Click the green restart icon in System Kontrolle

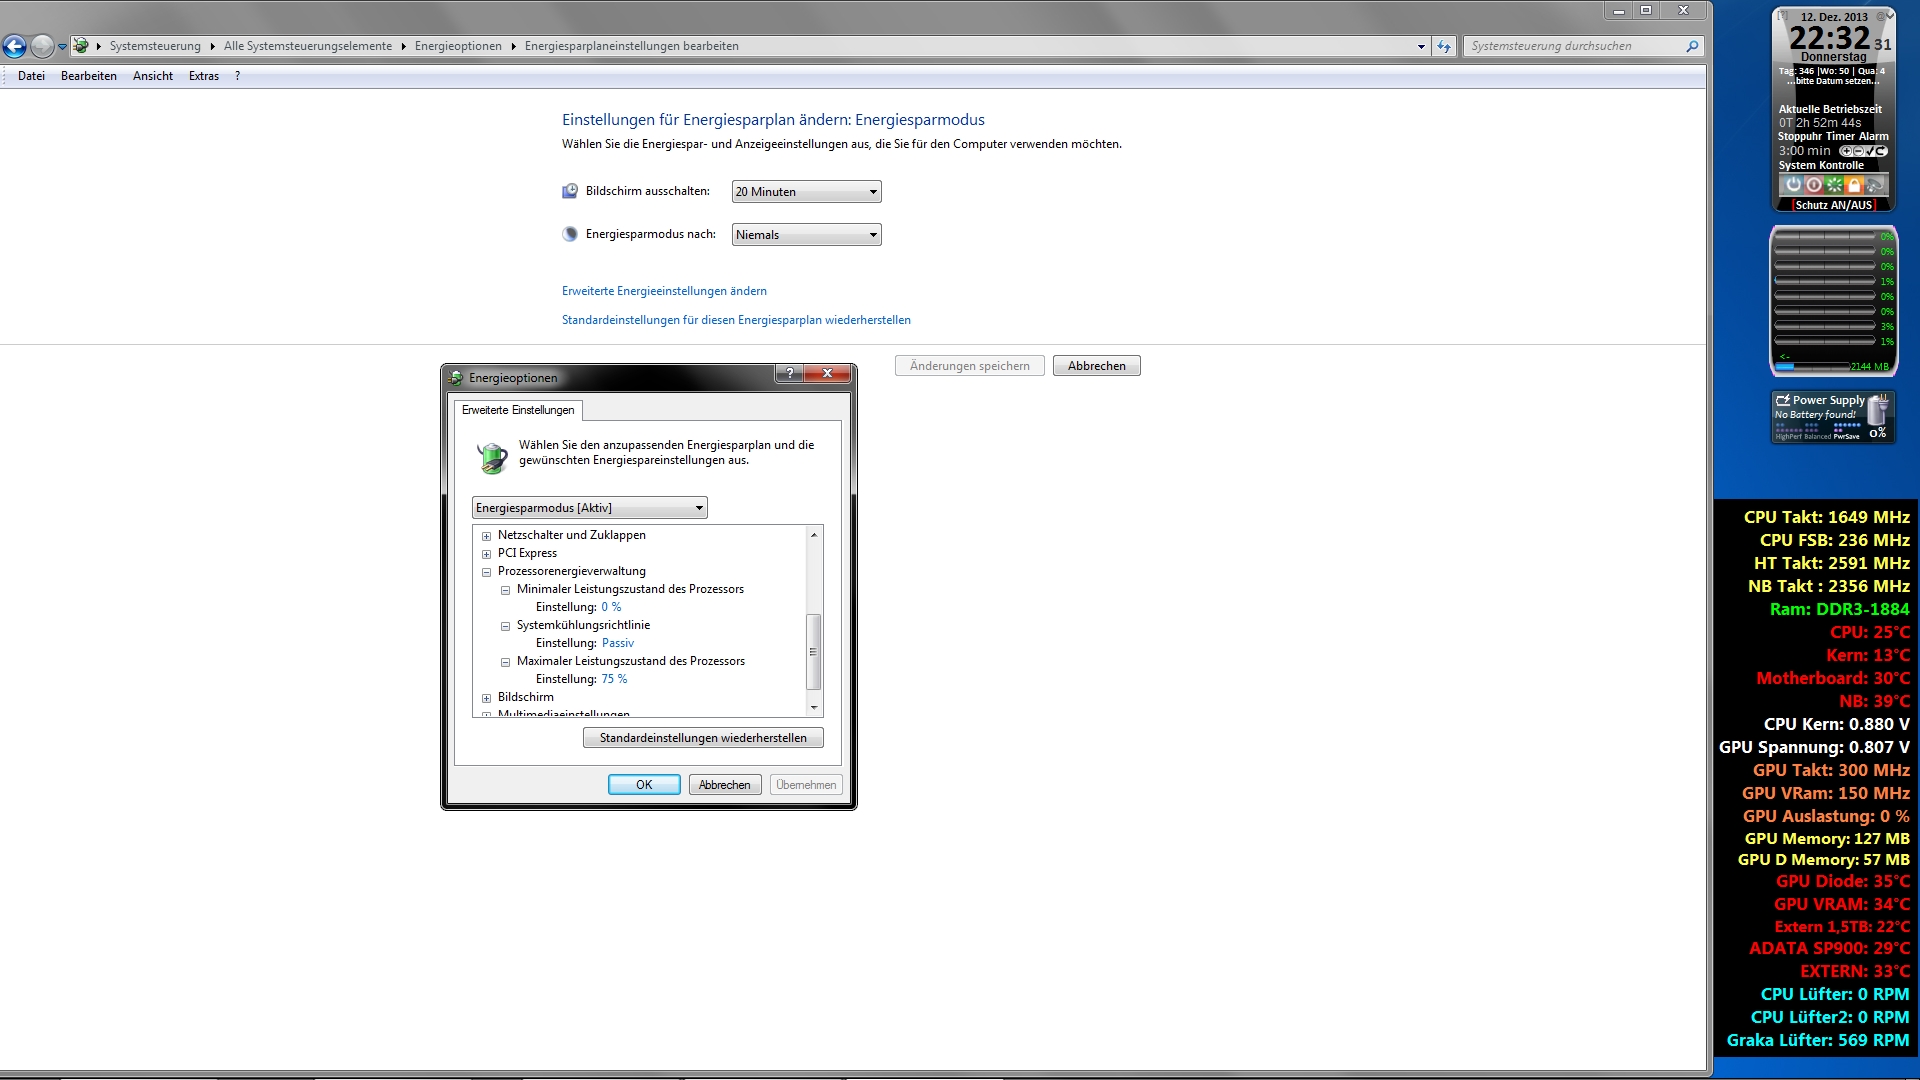pyautogui.click(x=1834, y=185)
